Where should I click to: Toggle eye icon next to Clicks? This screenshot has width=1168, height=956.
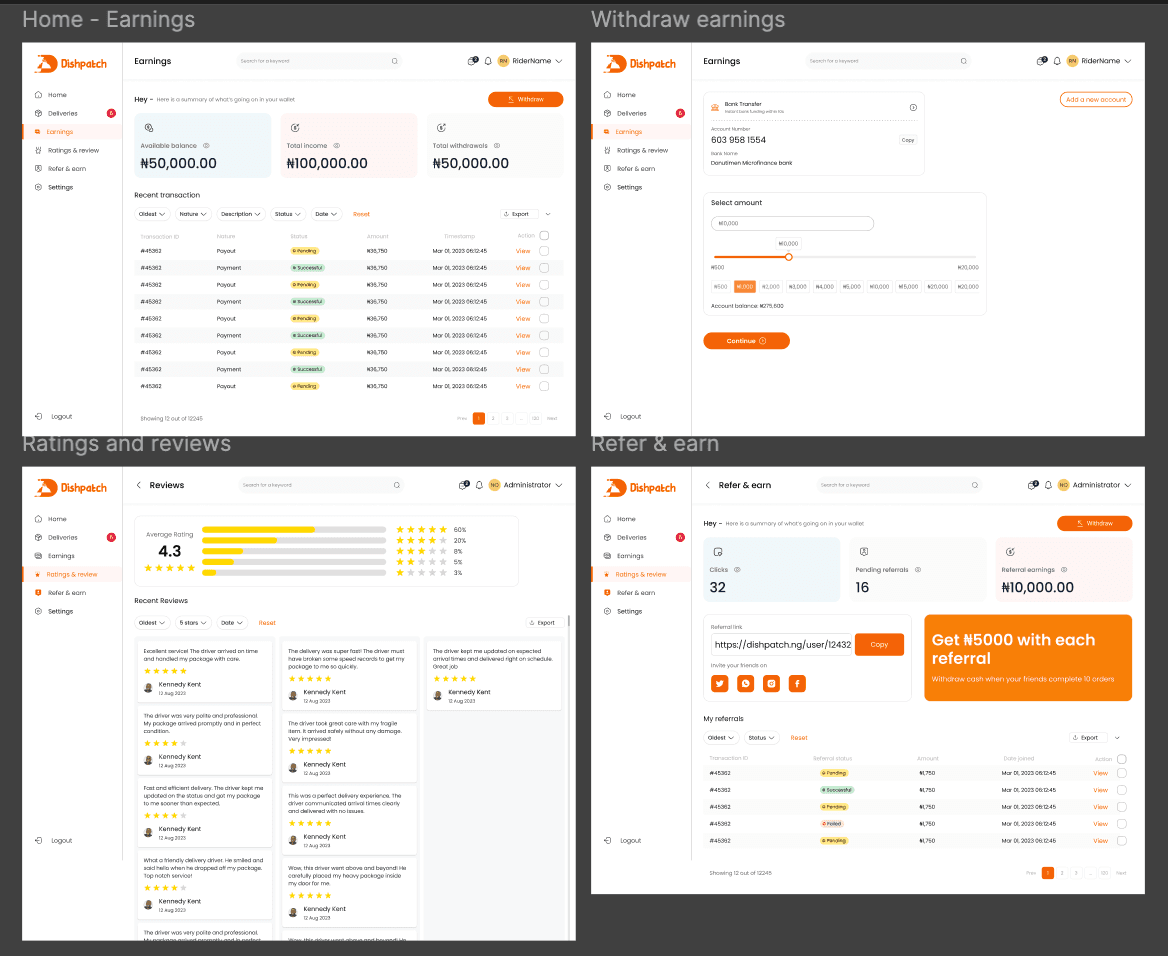tap(737, 569)
